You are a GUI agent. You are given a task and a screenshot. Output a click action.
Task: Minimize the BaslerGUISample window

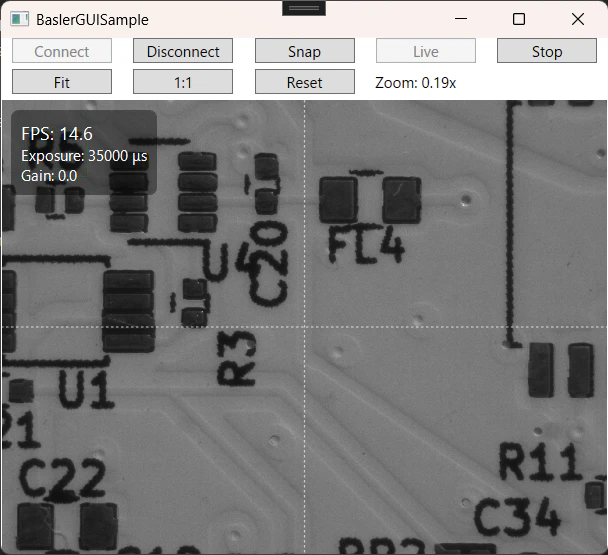[x=461, y=19]
